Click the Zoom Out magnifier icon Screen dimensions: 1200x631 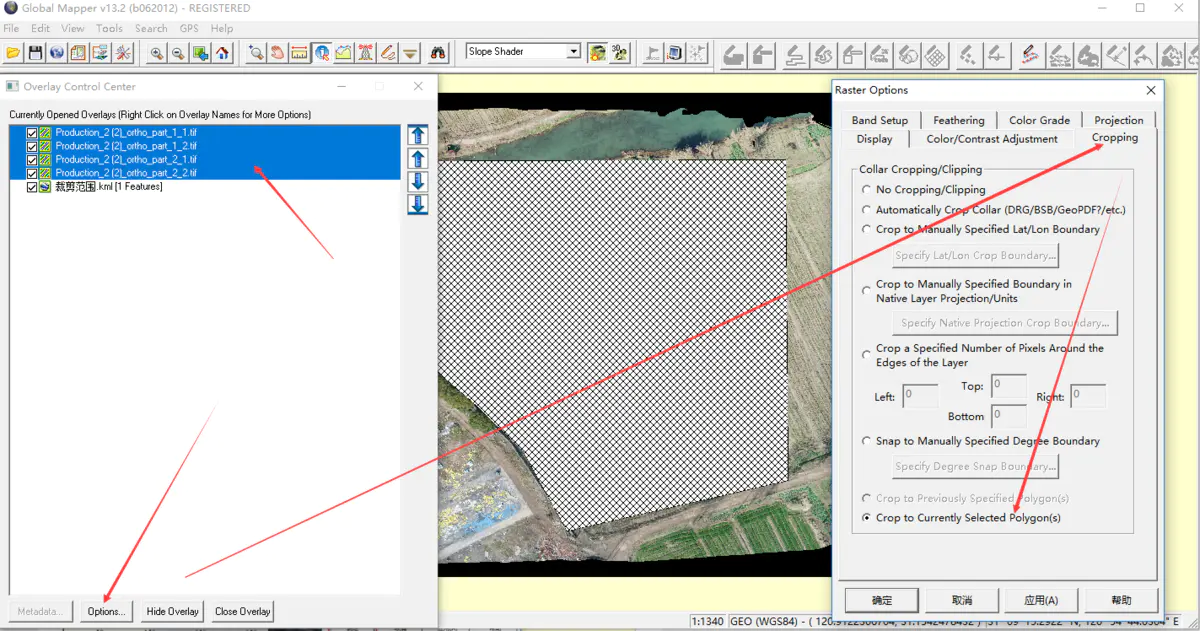pyautogui.click(x=178, y=52)
